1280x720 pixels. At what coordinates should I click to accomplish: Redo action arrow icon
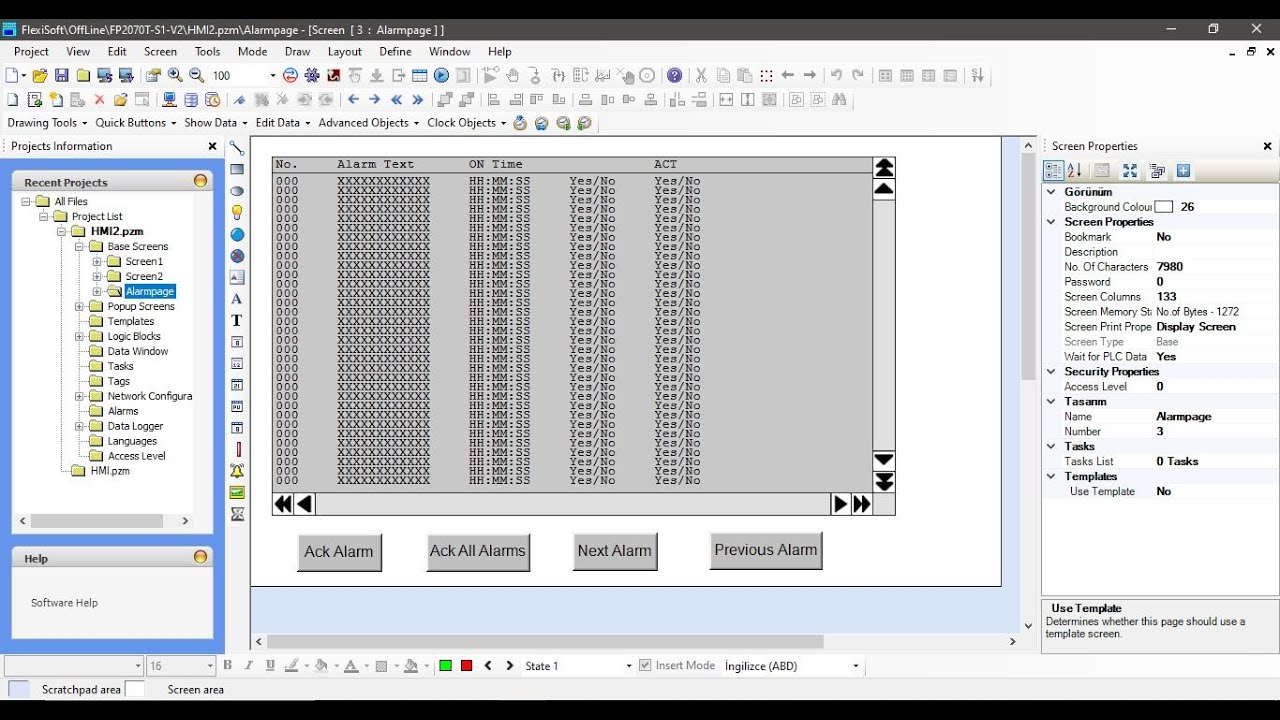coord(857,75)
